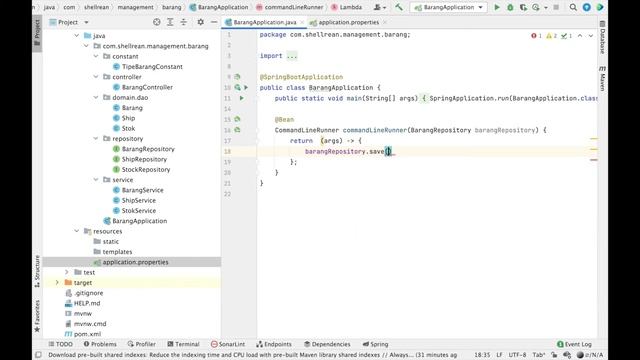
Task: Open the Problems tool tab
Action: pos(100,344)
